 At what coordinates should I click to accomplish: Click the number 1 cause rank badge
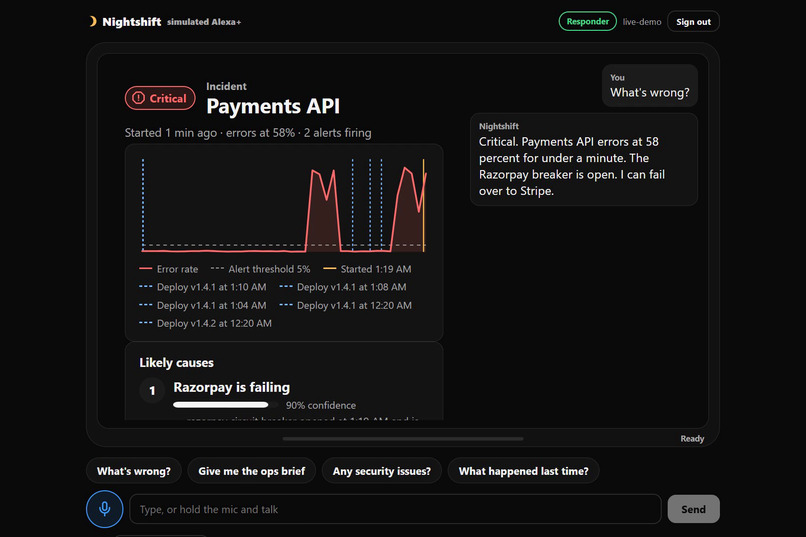152,391
